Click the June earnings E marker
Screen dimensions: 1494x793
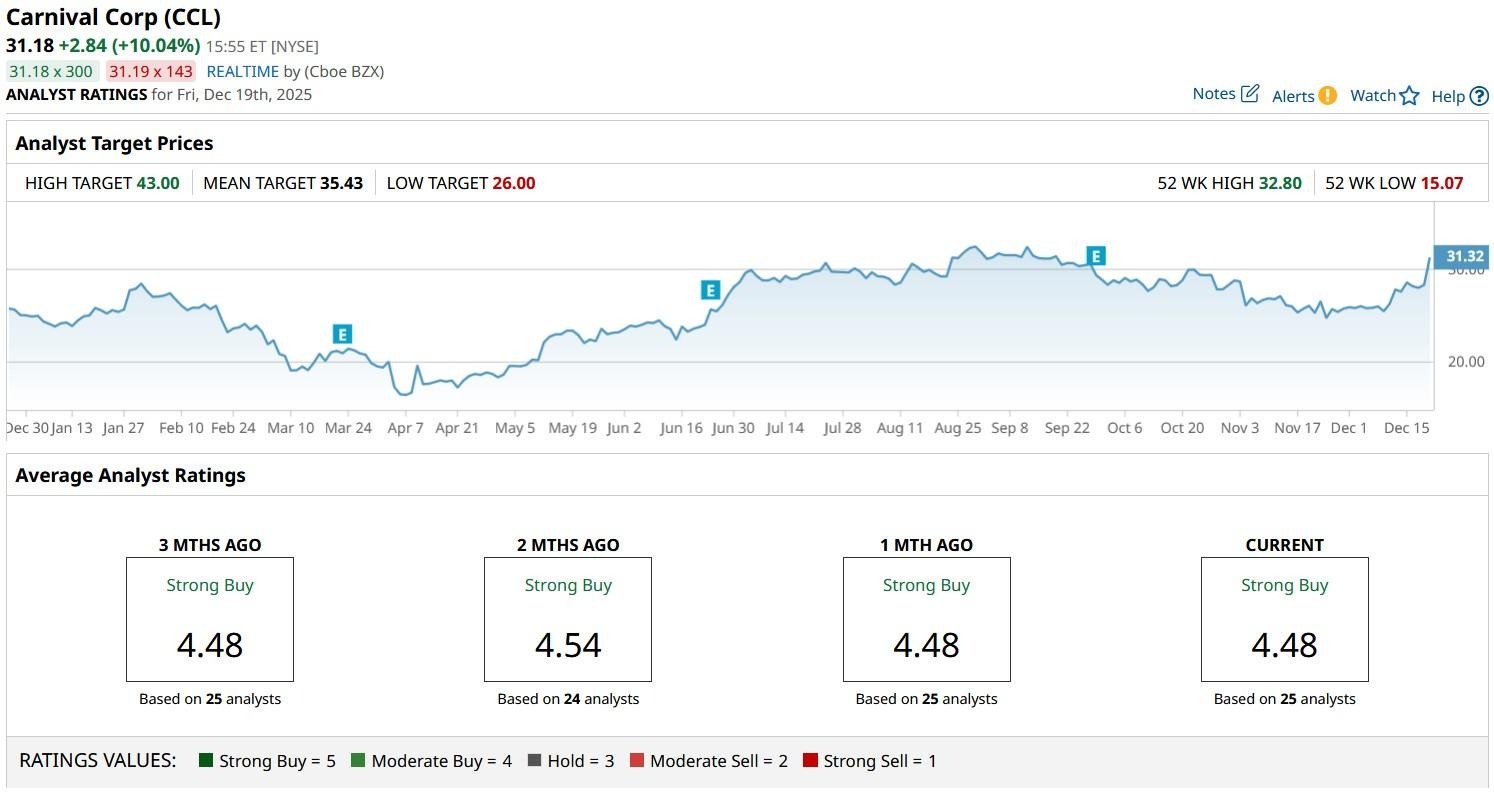(x=710, y=290)
